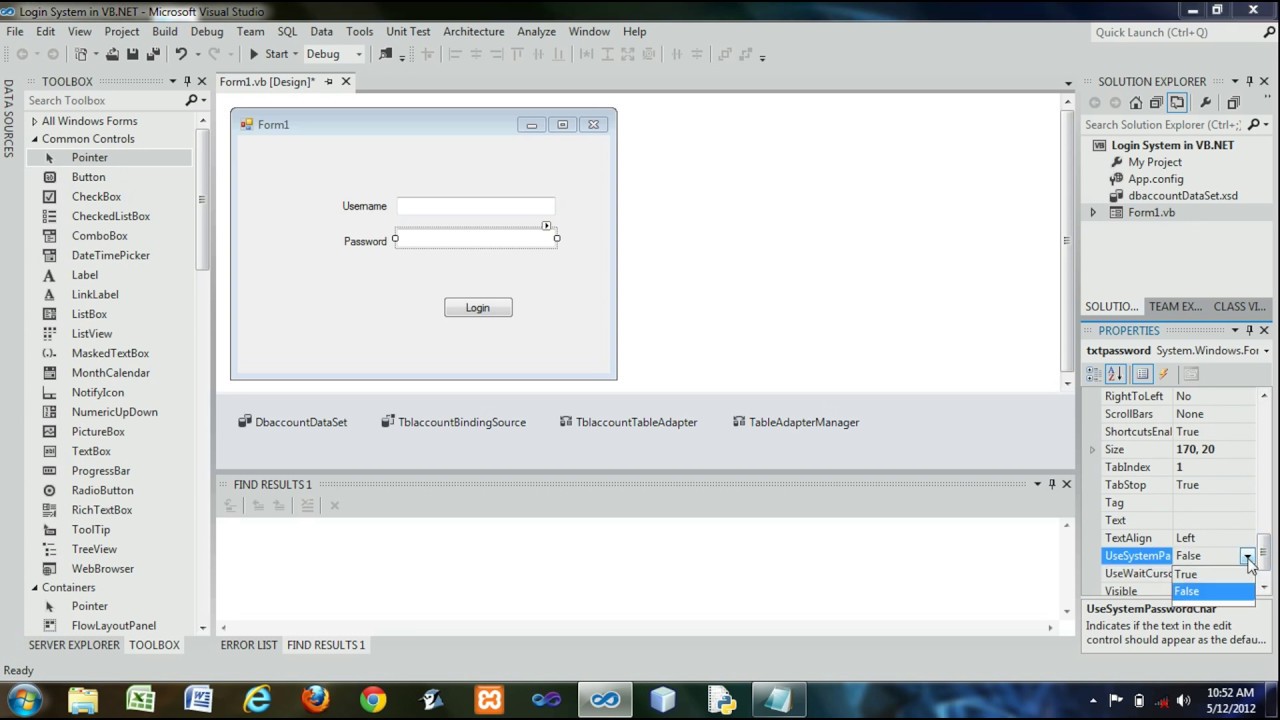Screen dimensions: 1280x720
Task: Open Properties wrench icon in Solution Explorer
Action: 1206,102
